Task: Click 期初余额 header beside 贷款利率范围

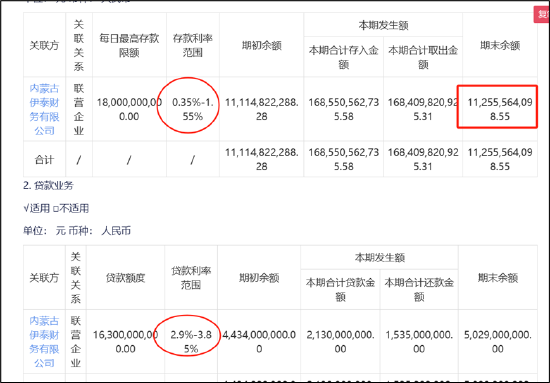Action: tap(259, 278)
